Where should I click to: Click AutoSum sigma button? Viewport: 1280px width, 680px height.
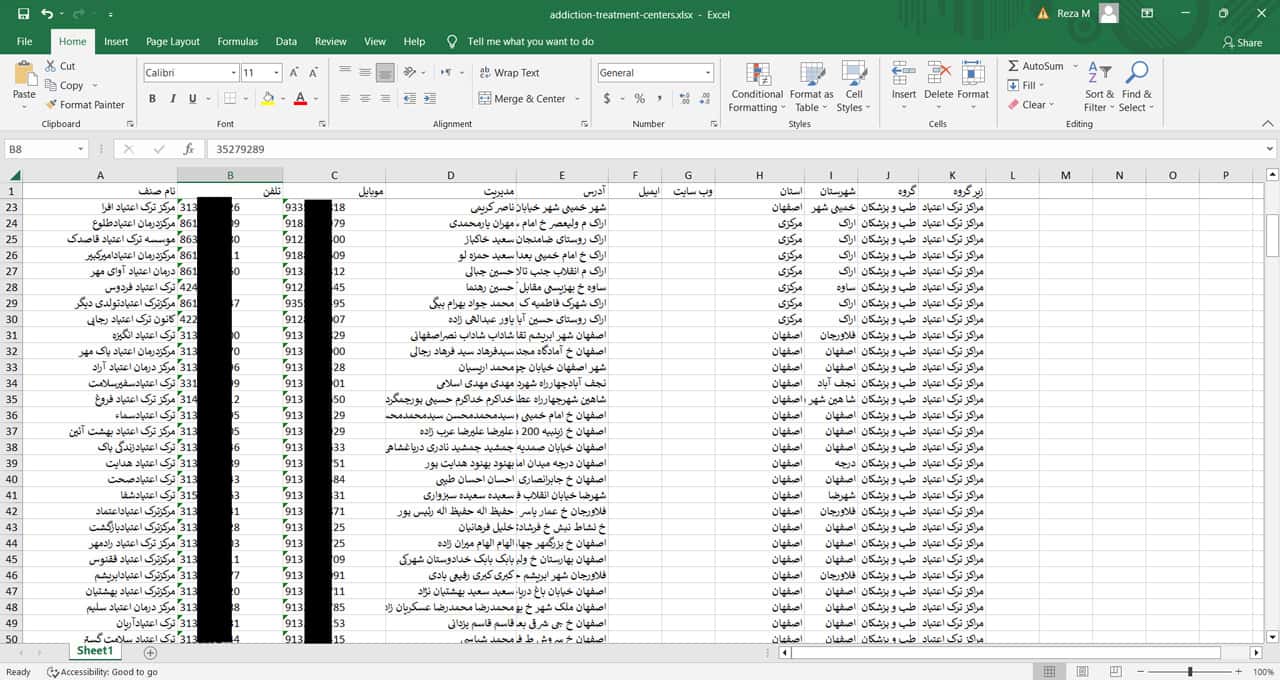tap(1035, 66)
